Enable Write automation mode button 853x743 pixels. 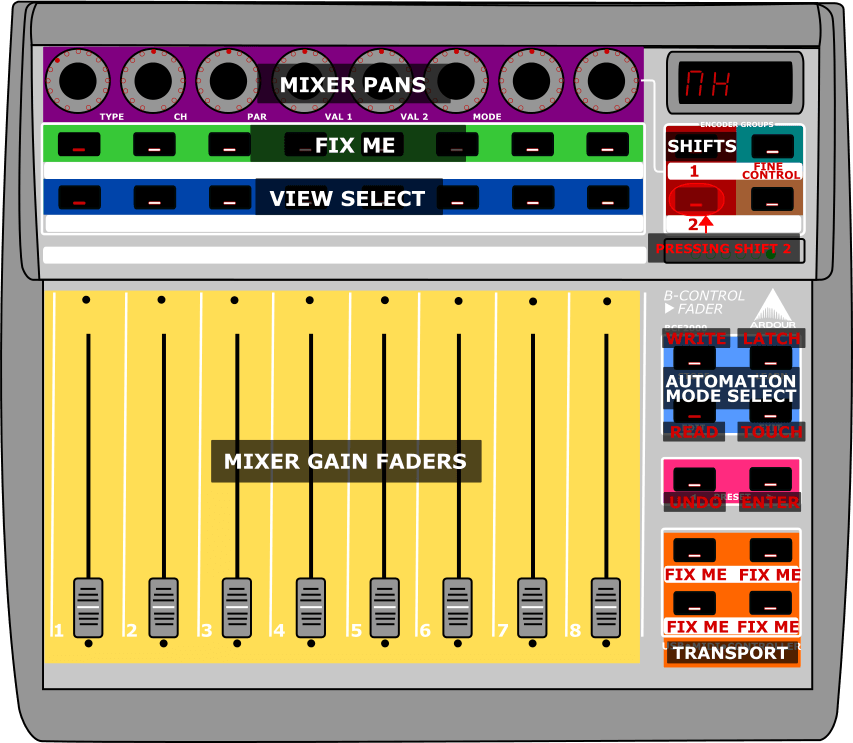coord(695,358)
